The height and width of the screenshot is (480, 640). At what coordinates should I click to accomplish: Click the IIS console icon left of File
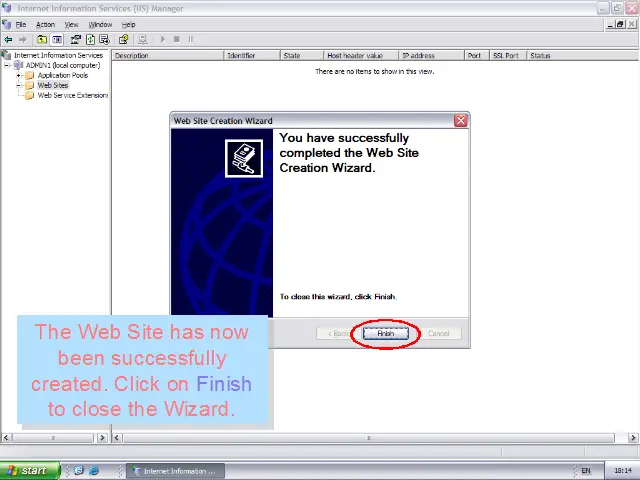pyautogui.click(x=7, y=24)
